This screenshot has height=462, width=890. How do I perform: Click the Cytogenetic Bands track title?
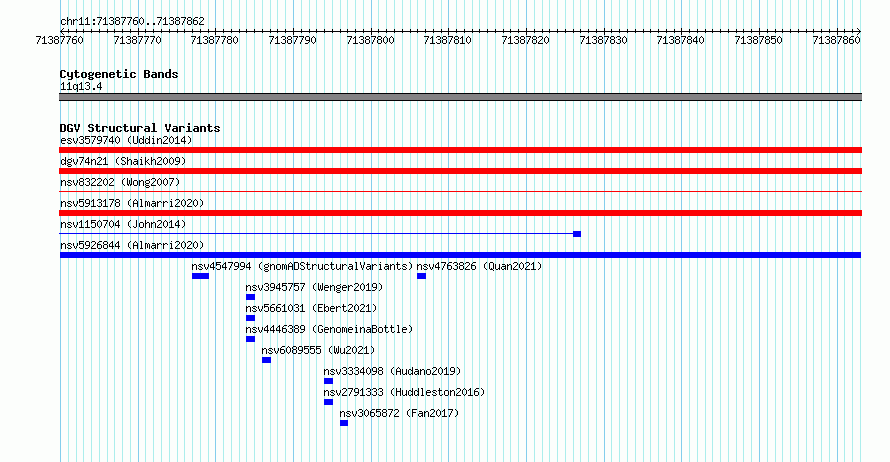(119, 74)
